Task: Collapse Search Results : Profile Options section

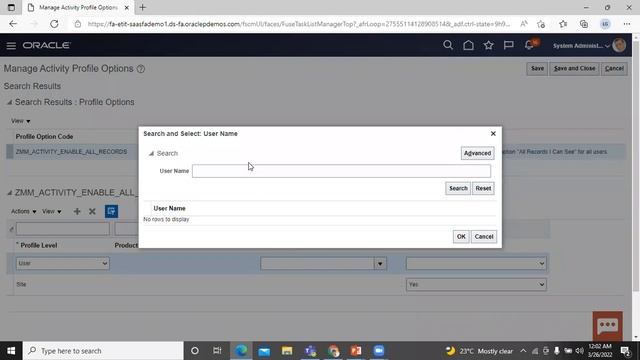Action: click(9, 102)
